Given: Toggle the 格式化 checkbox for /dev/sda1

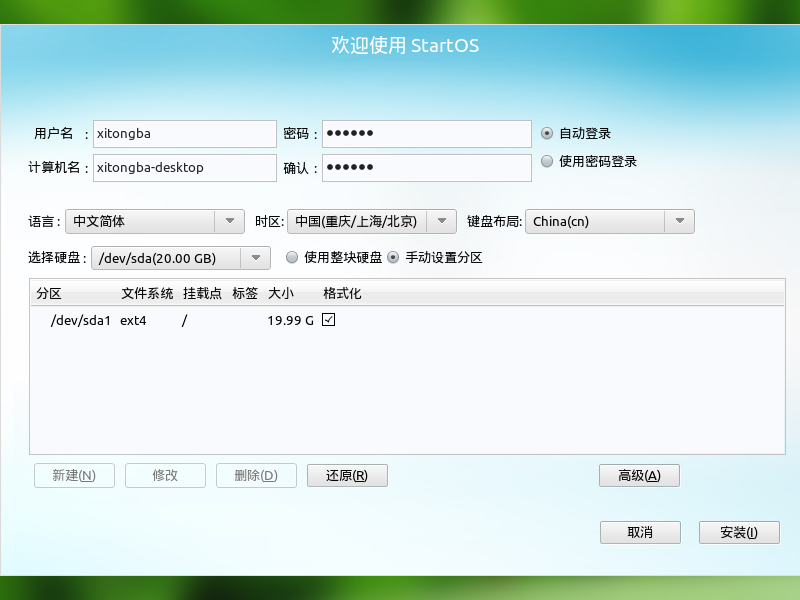Looking at the screenshot, I should [x=329, y=320].
